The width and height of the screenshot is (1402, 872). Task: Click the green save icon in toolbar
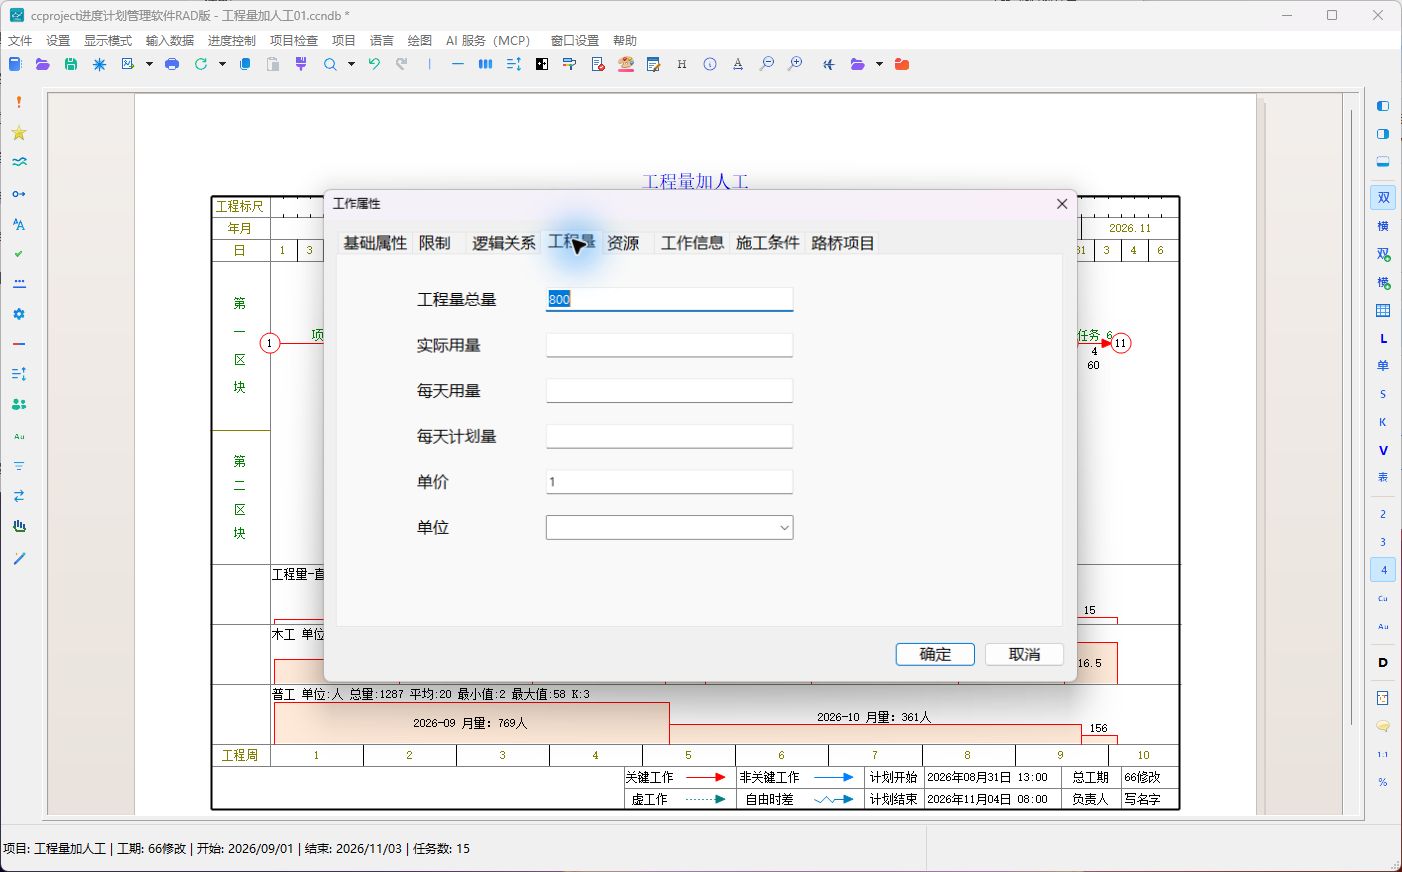tap(71, 64)
